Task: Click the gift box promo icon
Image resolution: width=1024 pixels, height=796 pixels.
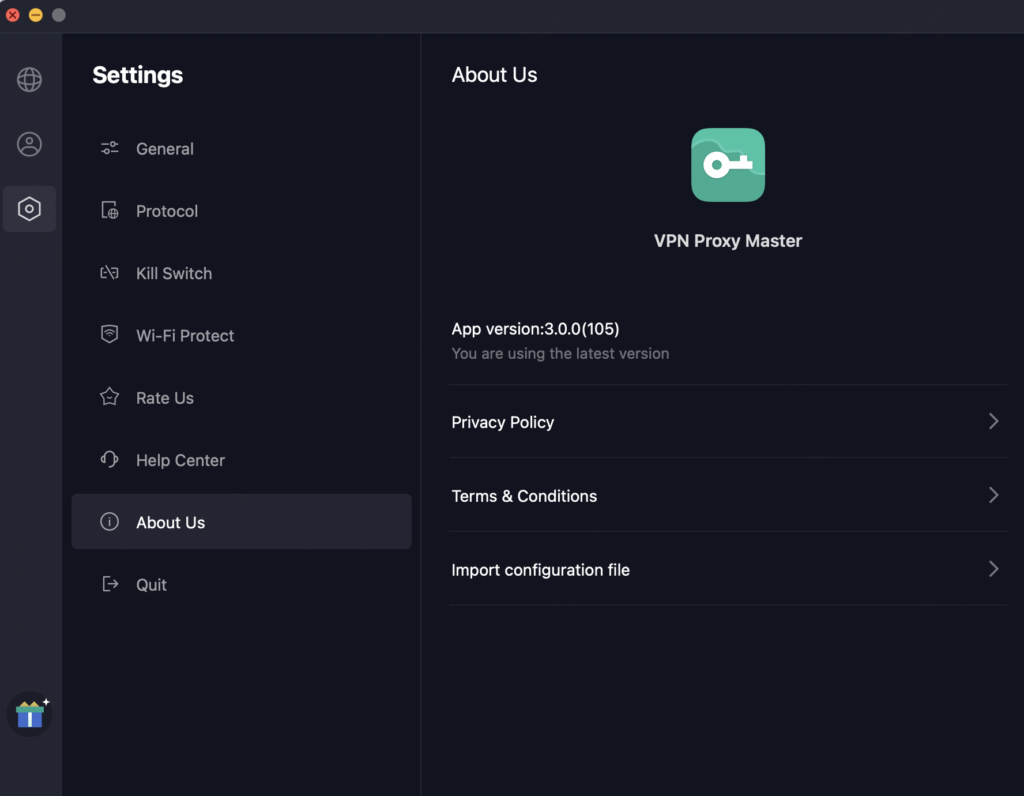Action: (x=30, y=714)
